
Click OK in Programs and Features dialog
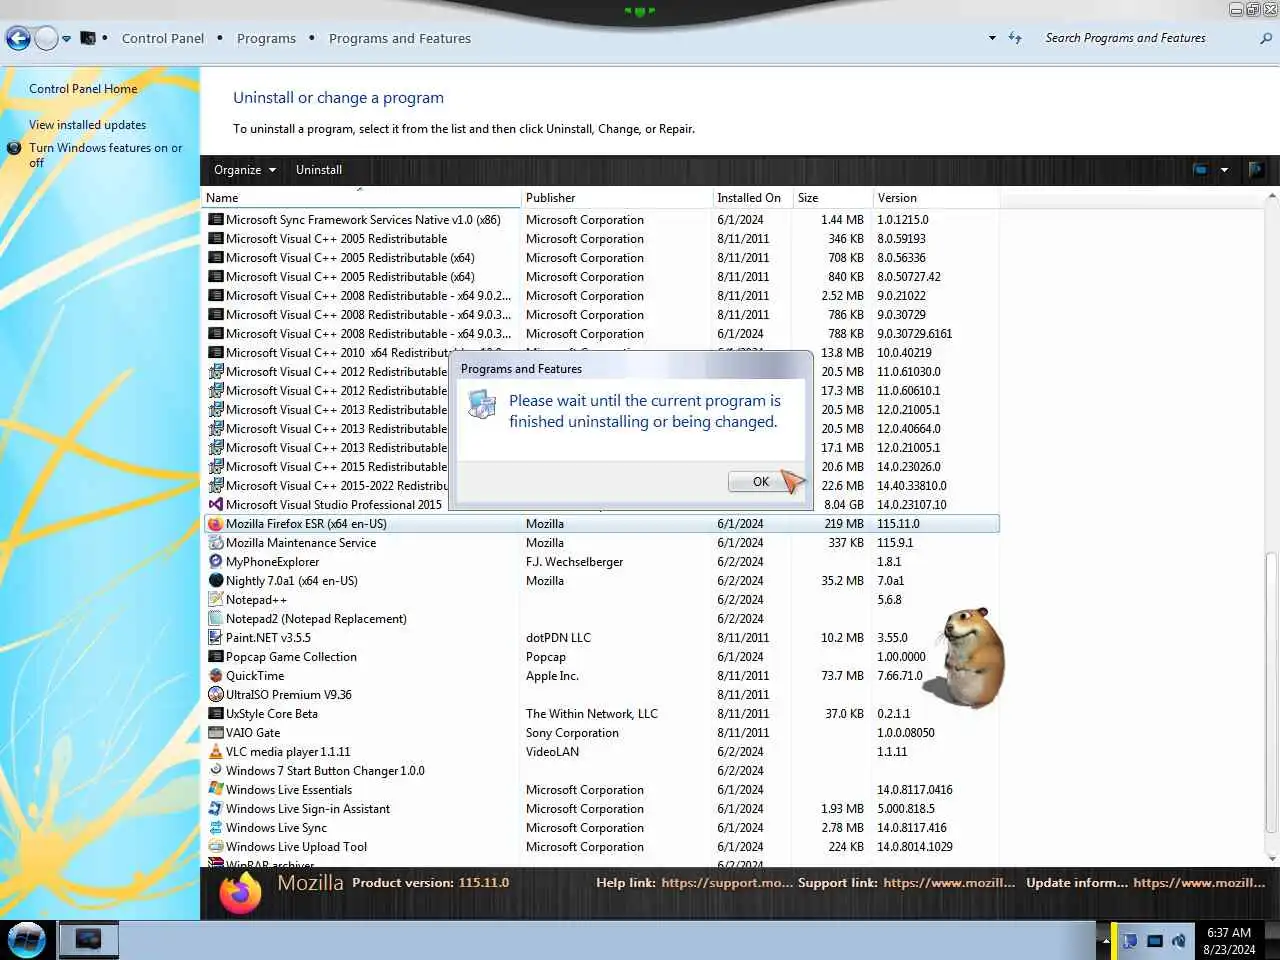coord(761,482)
